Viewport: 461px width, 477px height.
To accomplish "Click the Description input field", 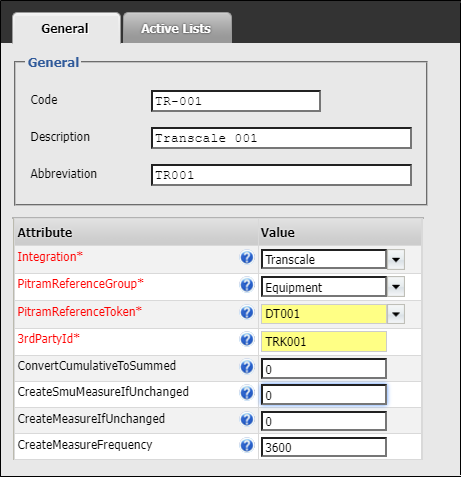I will (x=281, y=138).
